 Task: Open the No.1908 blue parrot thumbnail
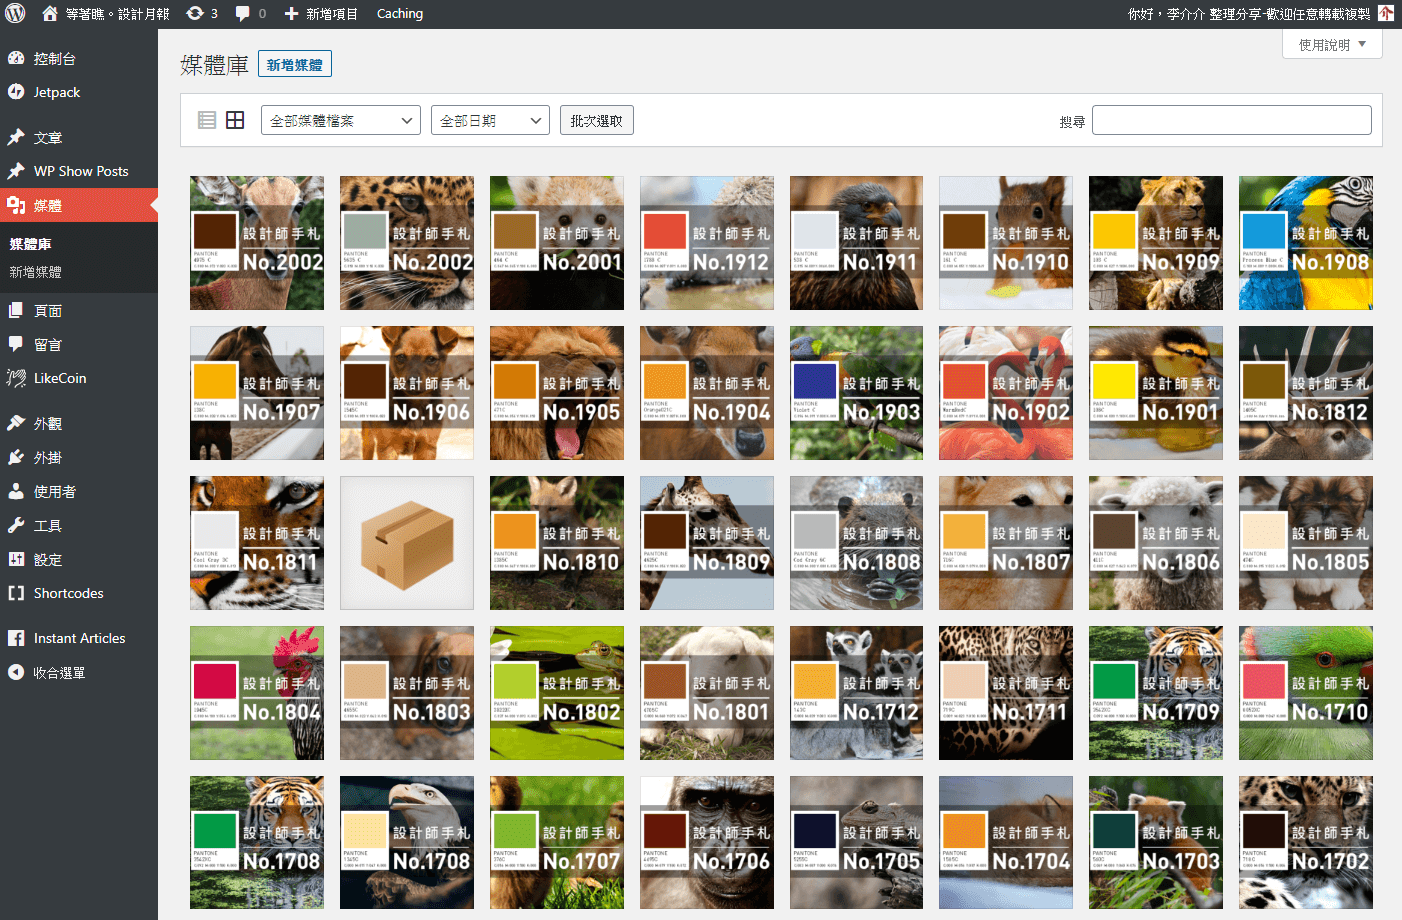1305,243
